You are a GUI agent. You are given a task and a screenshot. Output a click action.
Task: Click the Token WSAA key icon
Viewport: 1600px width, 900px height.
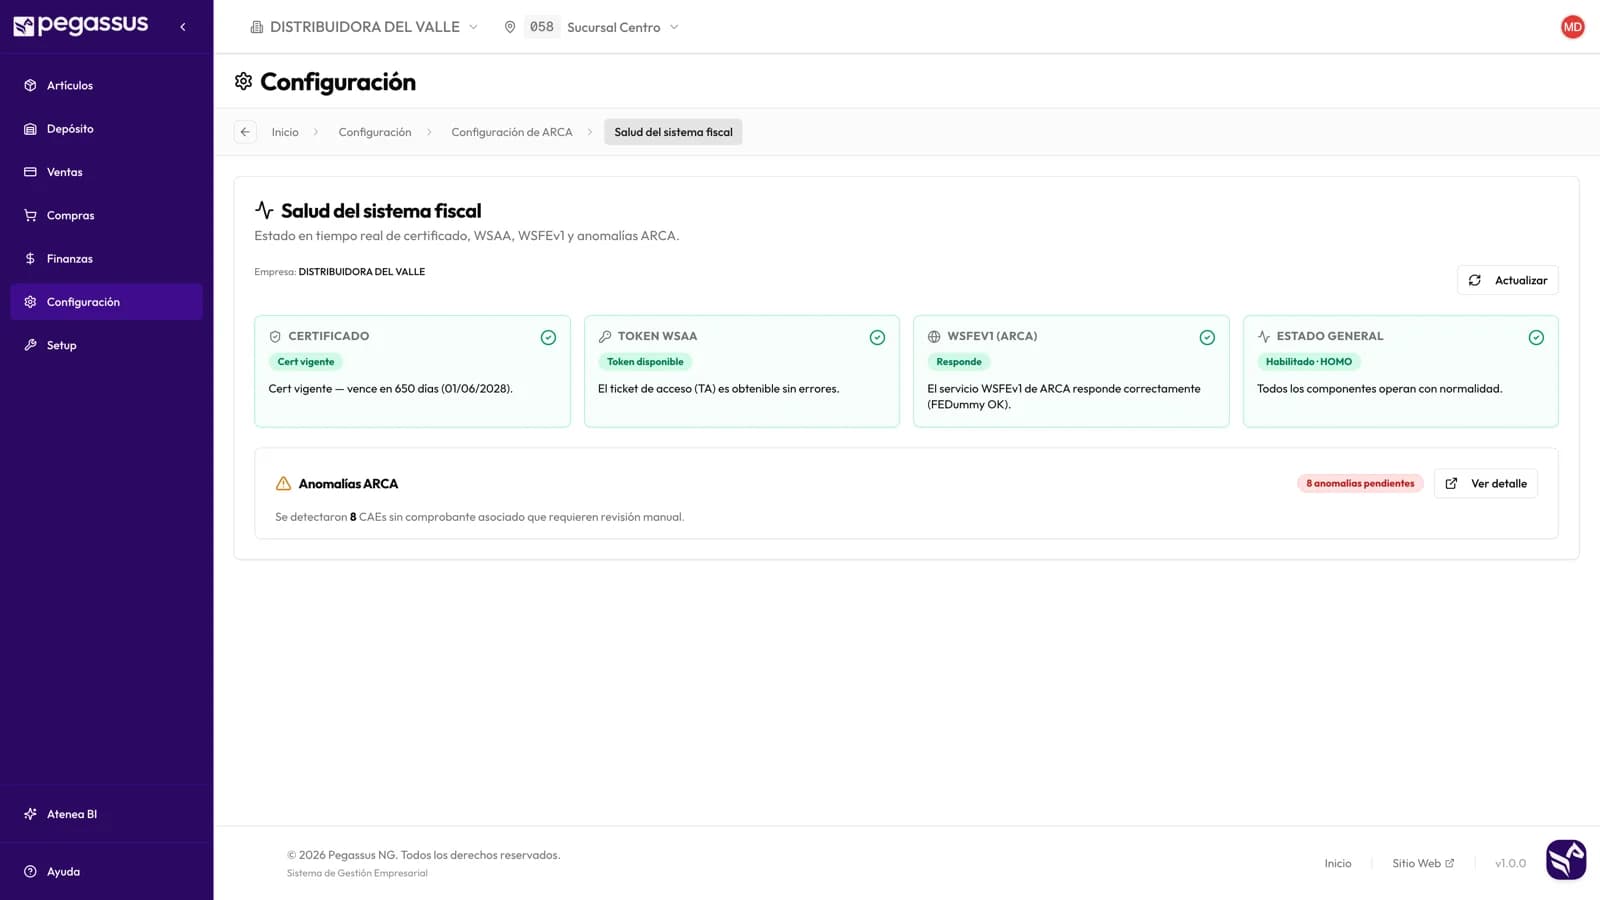pyautogui.click(x=605, y=337)
